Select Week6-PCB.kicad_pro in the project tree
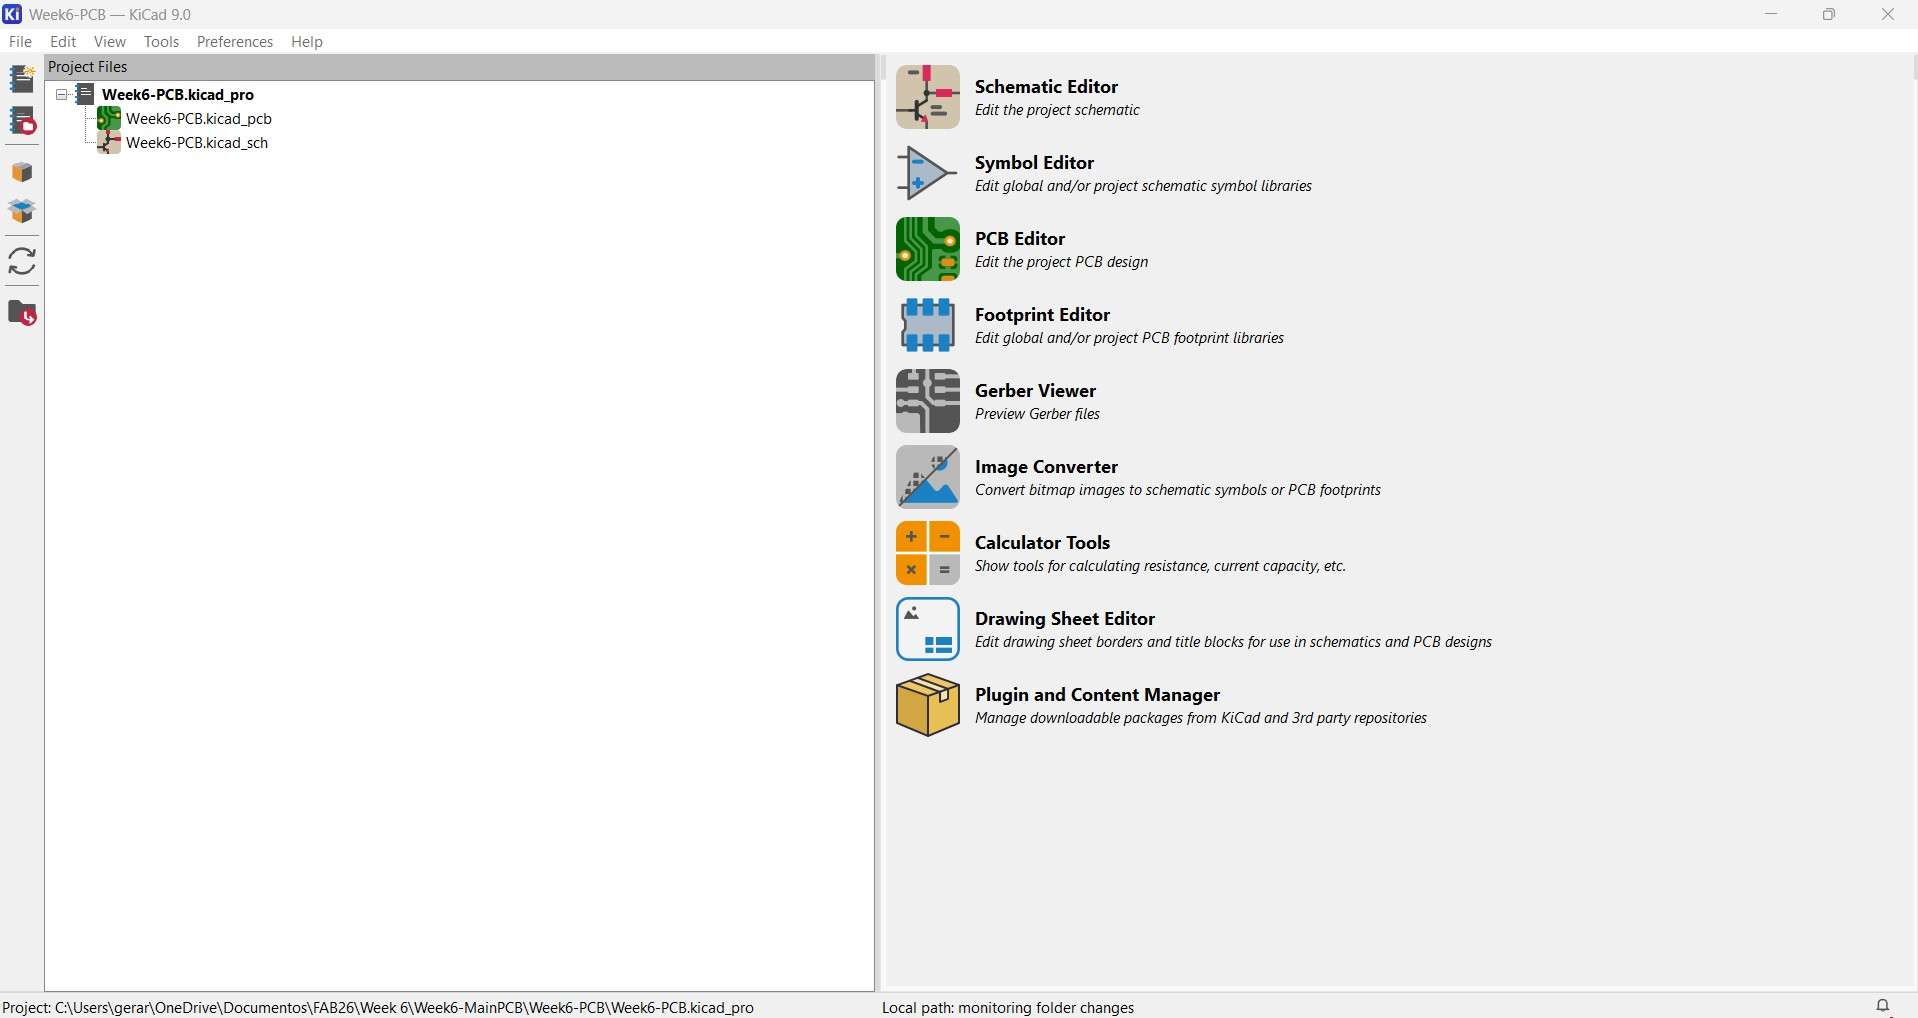The height and width of the screenshot is (1018, 1918). [x=178, y=95]
